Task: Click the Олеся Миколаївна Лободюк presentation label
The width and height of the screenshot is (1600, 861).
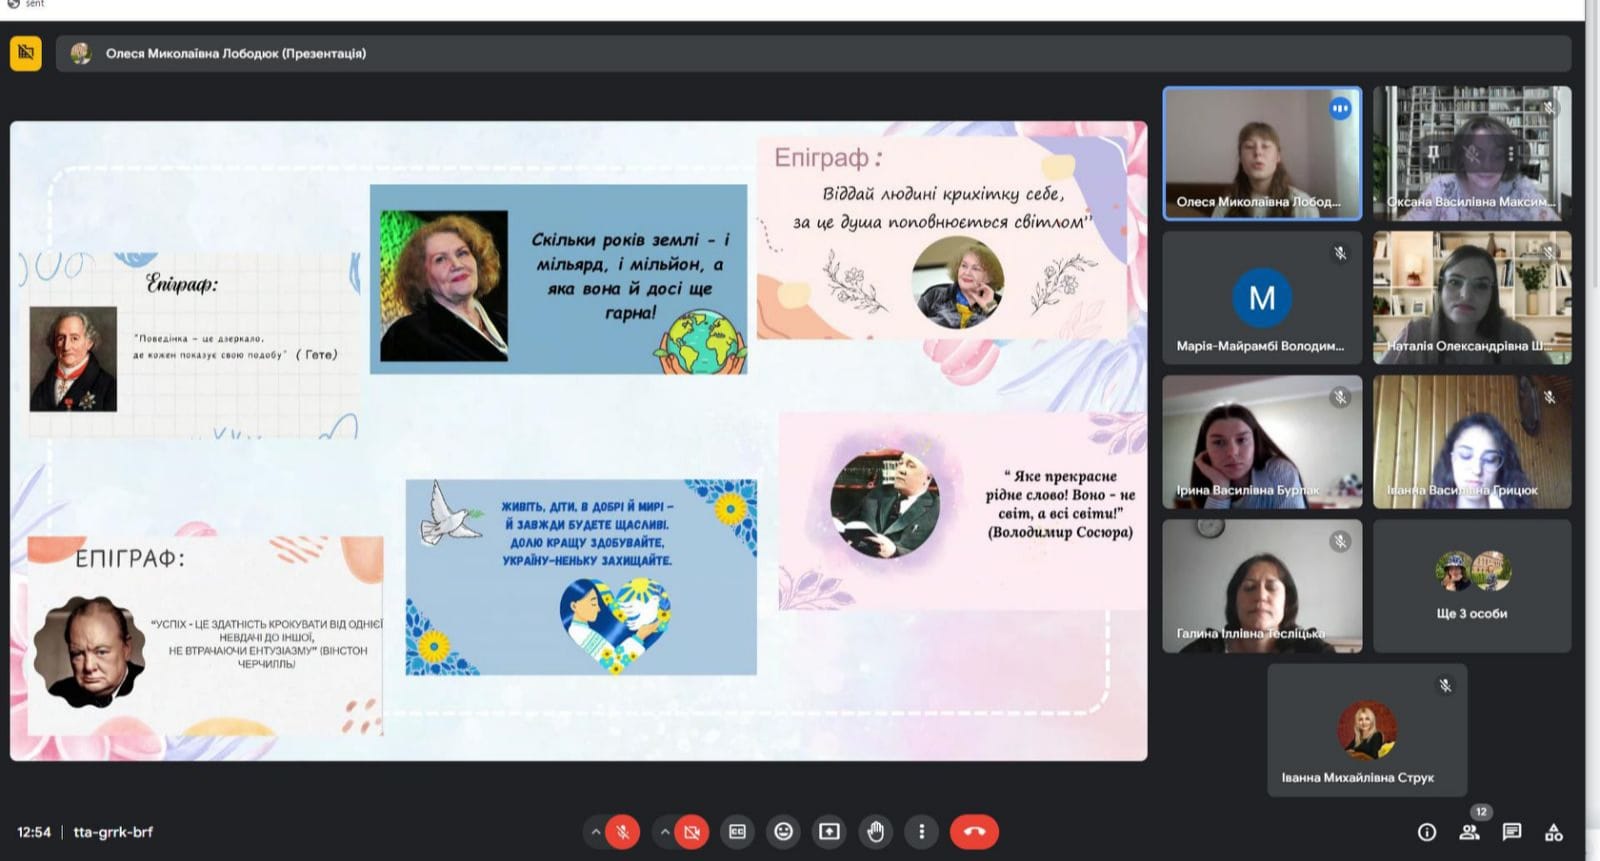Action: coord(236,54)
